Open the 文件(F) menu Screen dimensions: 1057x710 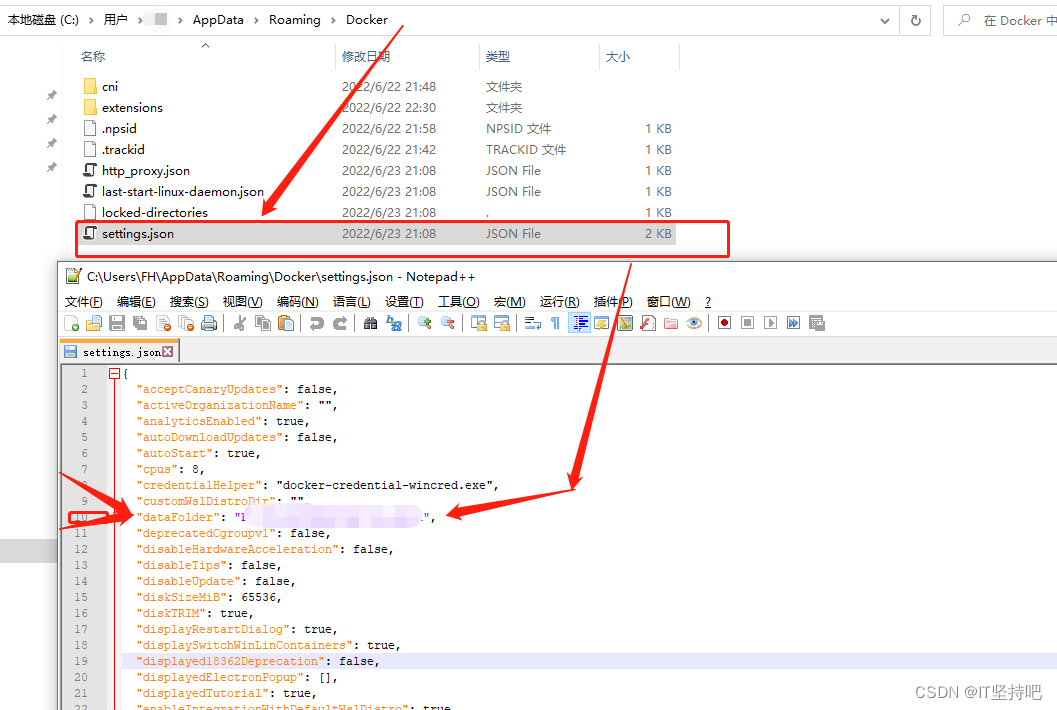(84, 302)
